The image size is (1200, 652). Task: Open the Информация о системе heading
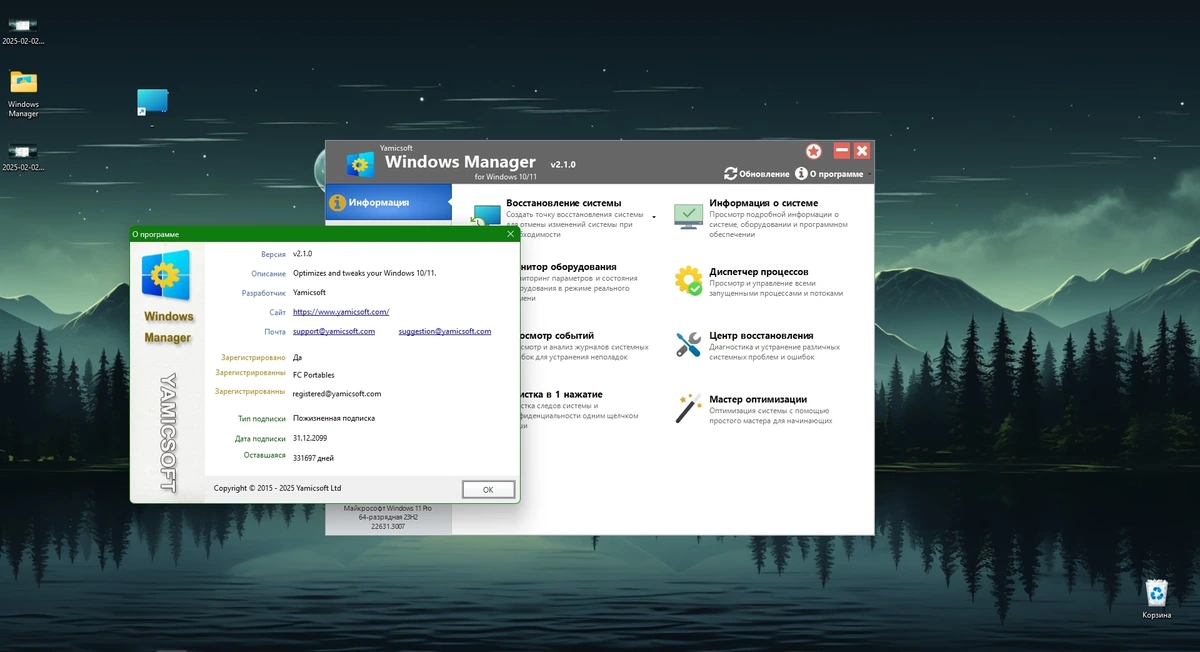764,203
